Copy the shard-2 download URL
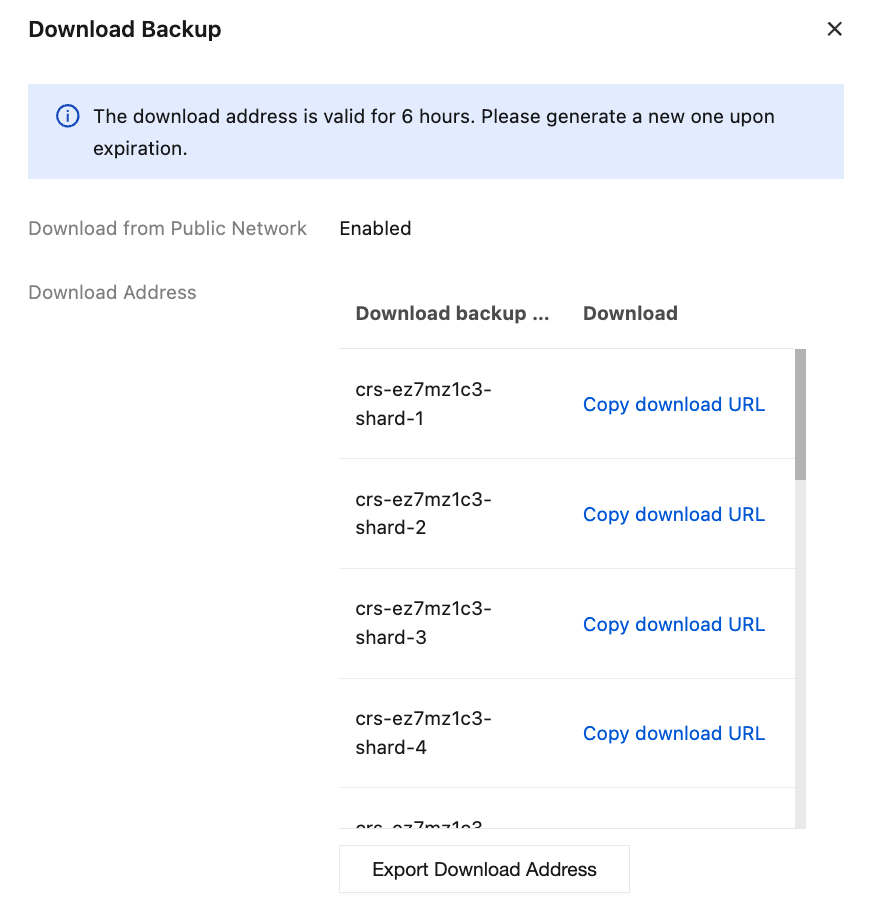The width and height of the screenshot is (870, 918). coord(673,514)
